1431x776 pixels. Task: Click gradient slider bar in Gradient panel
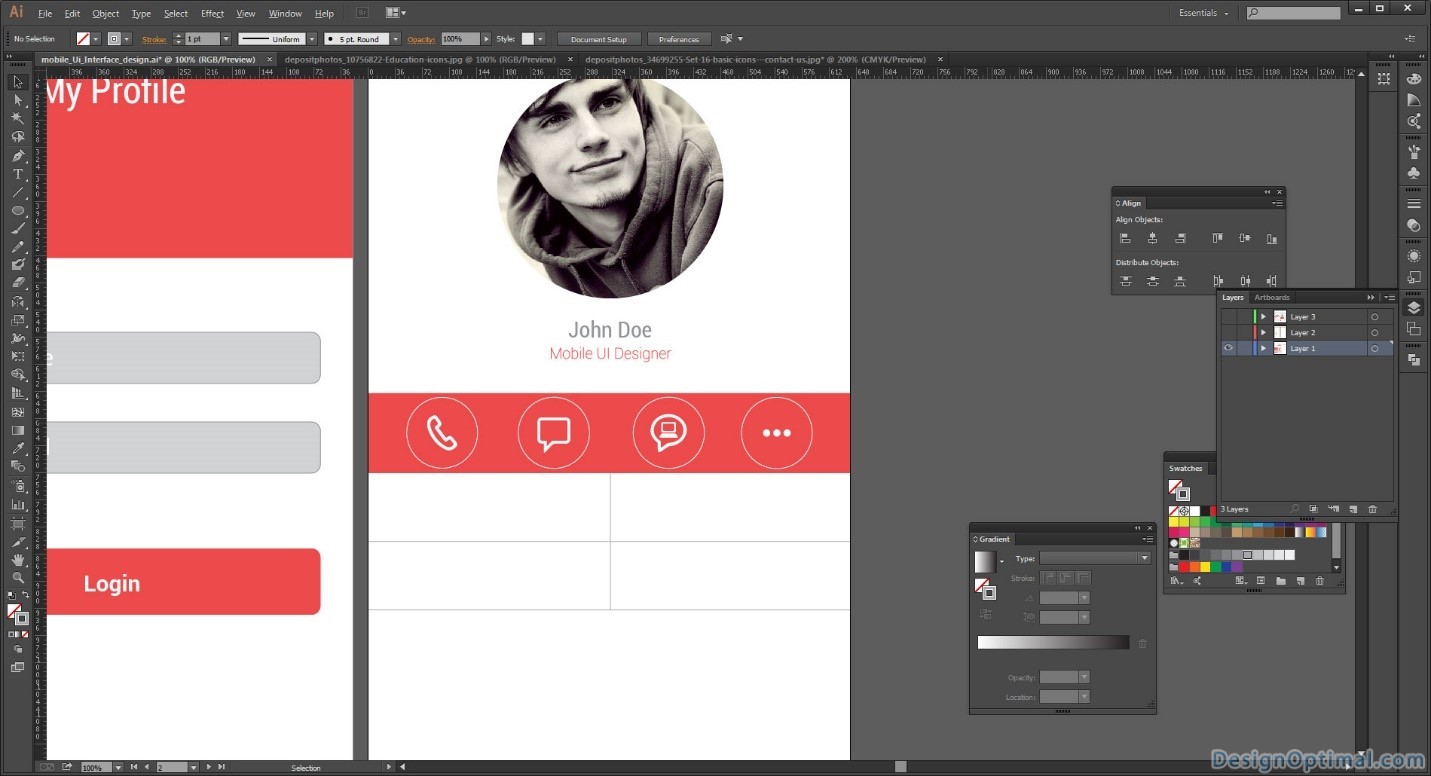(x=1053, y=642)
